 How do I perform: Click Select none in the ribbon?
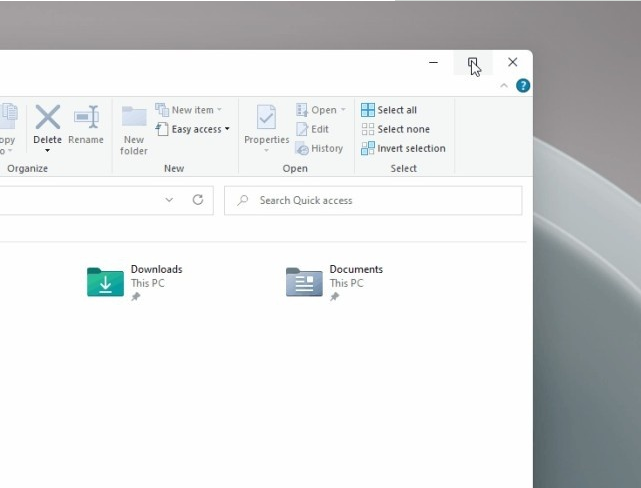395,129
